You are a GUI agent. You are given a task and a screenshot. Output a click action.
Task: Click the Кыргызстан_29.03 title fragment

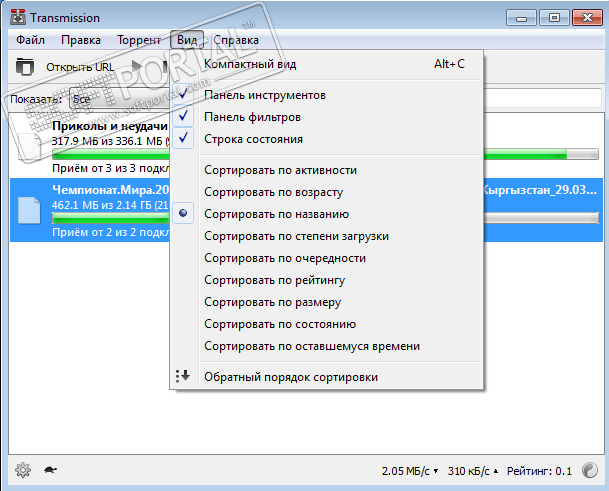540,190
